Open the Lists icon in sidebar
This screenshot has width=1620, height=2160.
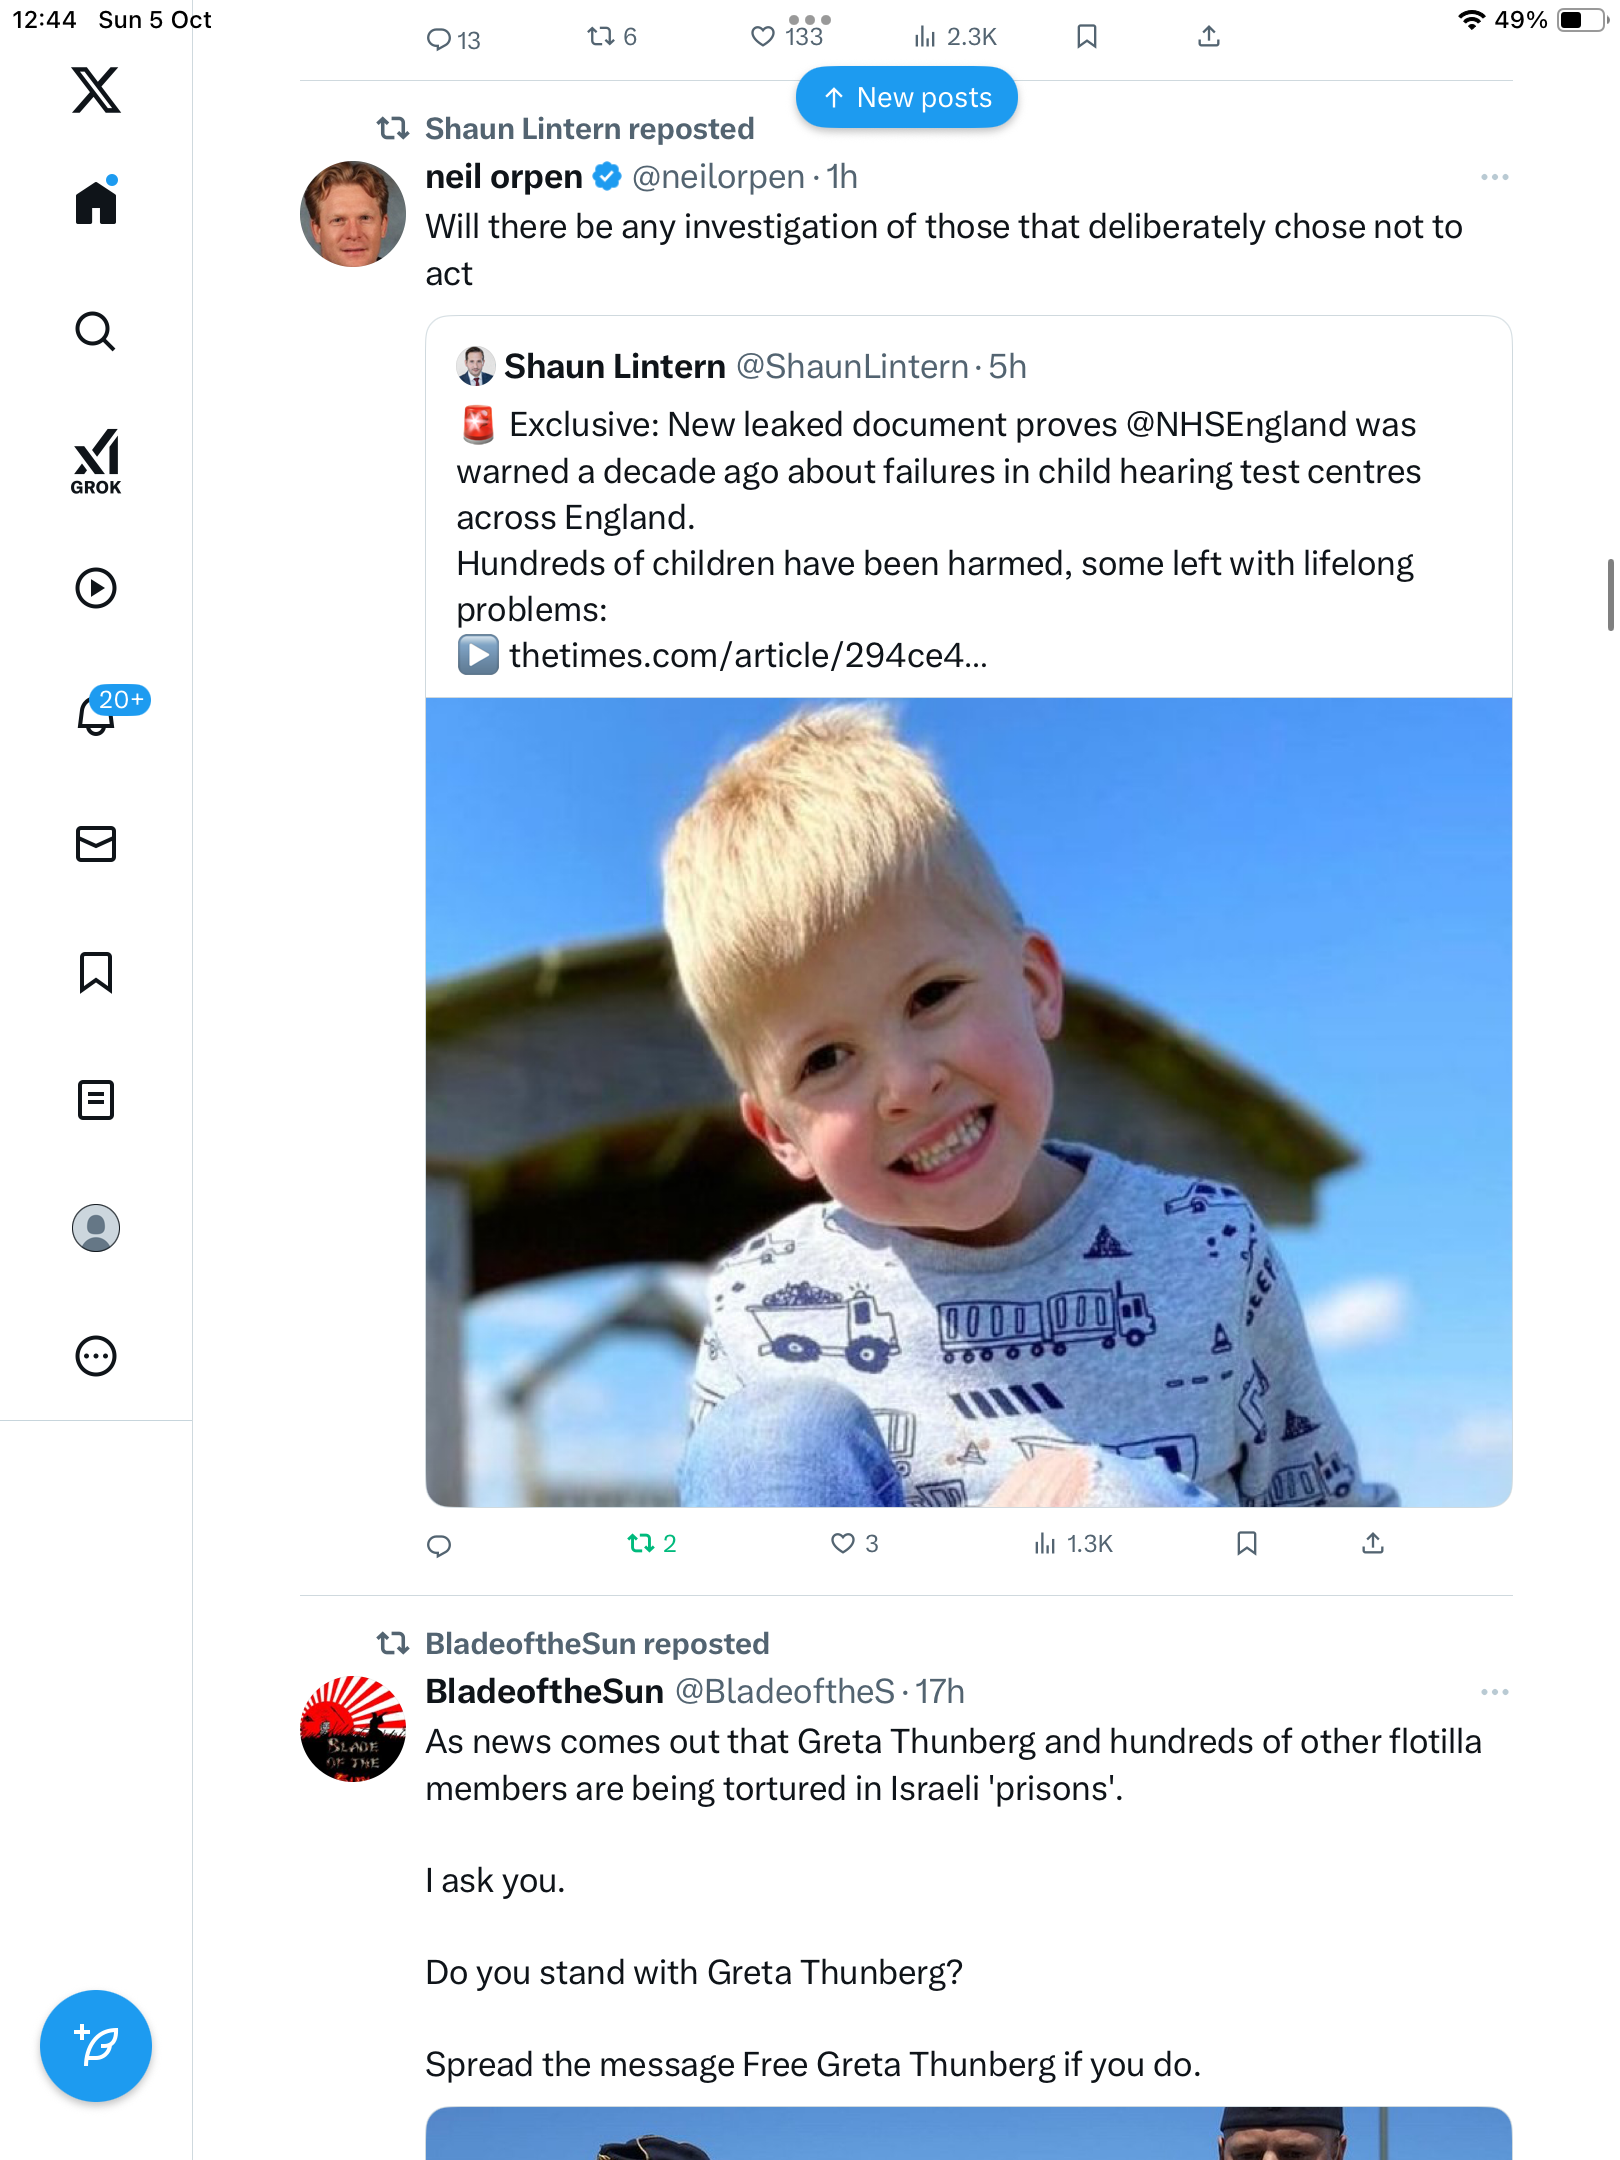[x=96, y=1100]
